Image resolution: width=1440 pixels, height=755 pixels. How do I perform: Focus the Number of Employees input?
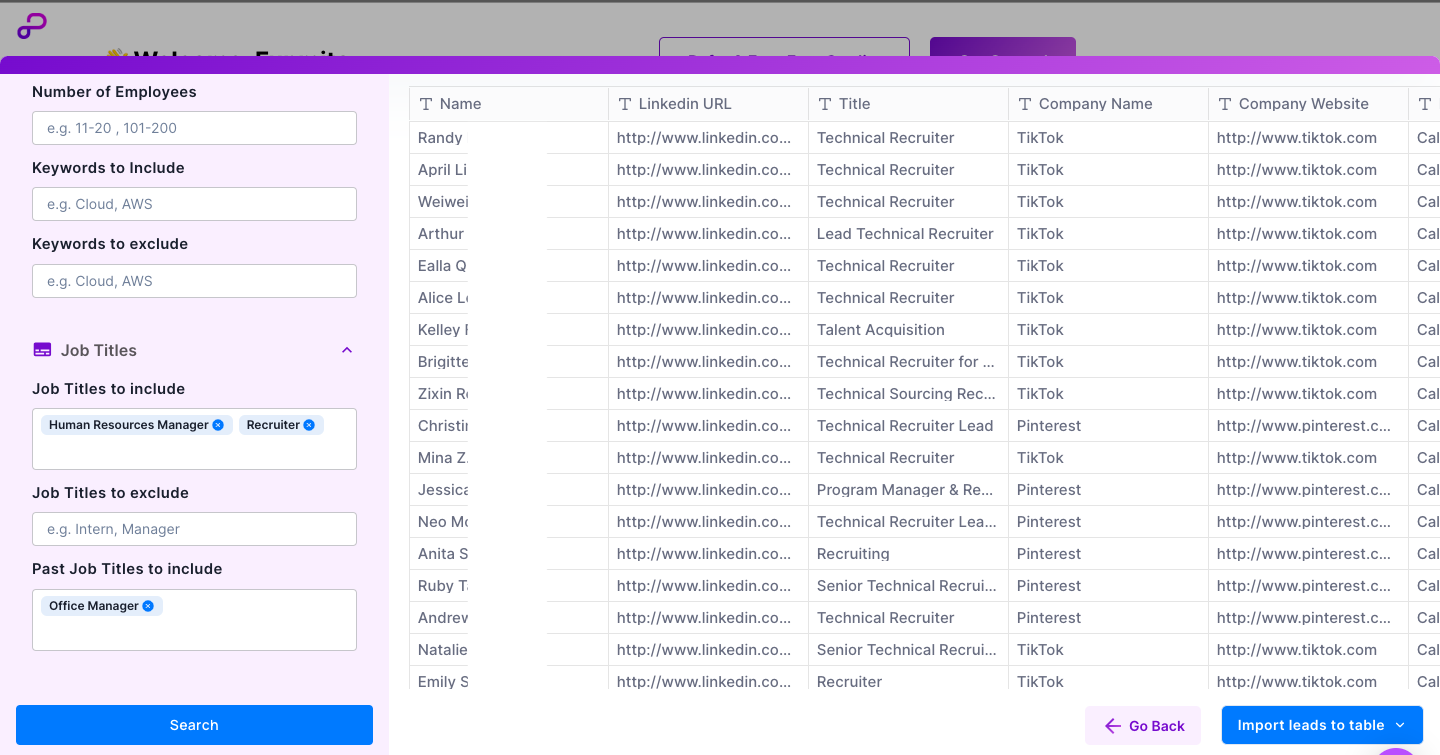point(194,128)
